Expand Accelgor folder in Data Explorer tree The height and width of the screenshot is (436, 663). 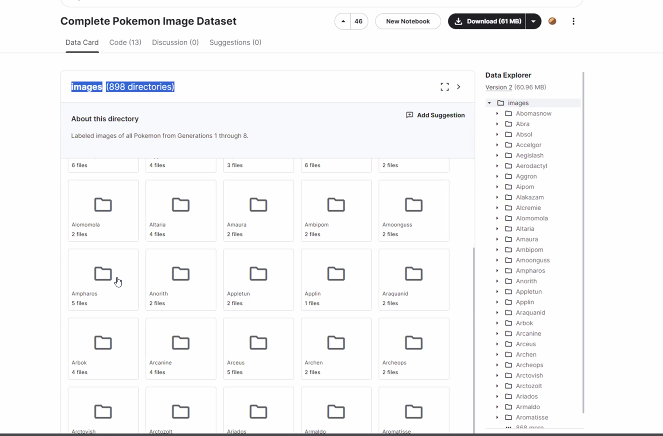coord(497,145)
